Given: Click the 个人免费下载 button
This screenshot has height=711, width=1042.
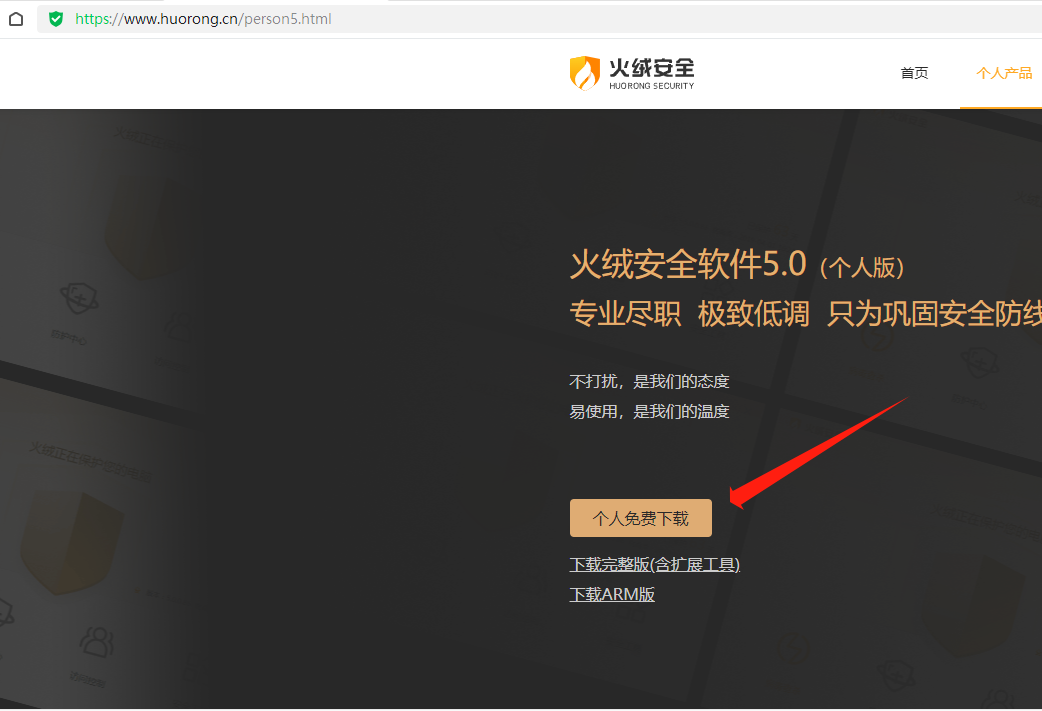Looking at the screenshot, I should [x=641, y=518].
